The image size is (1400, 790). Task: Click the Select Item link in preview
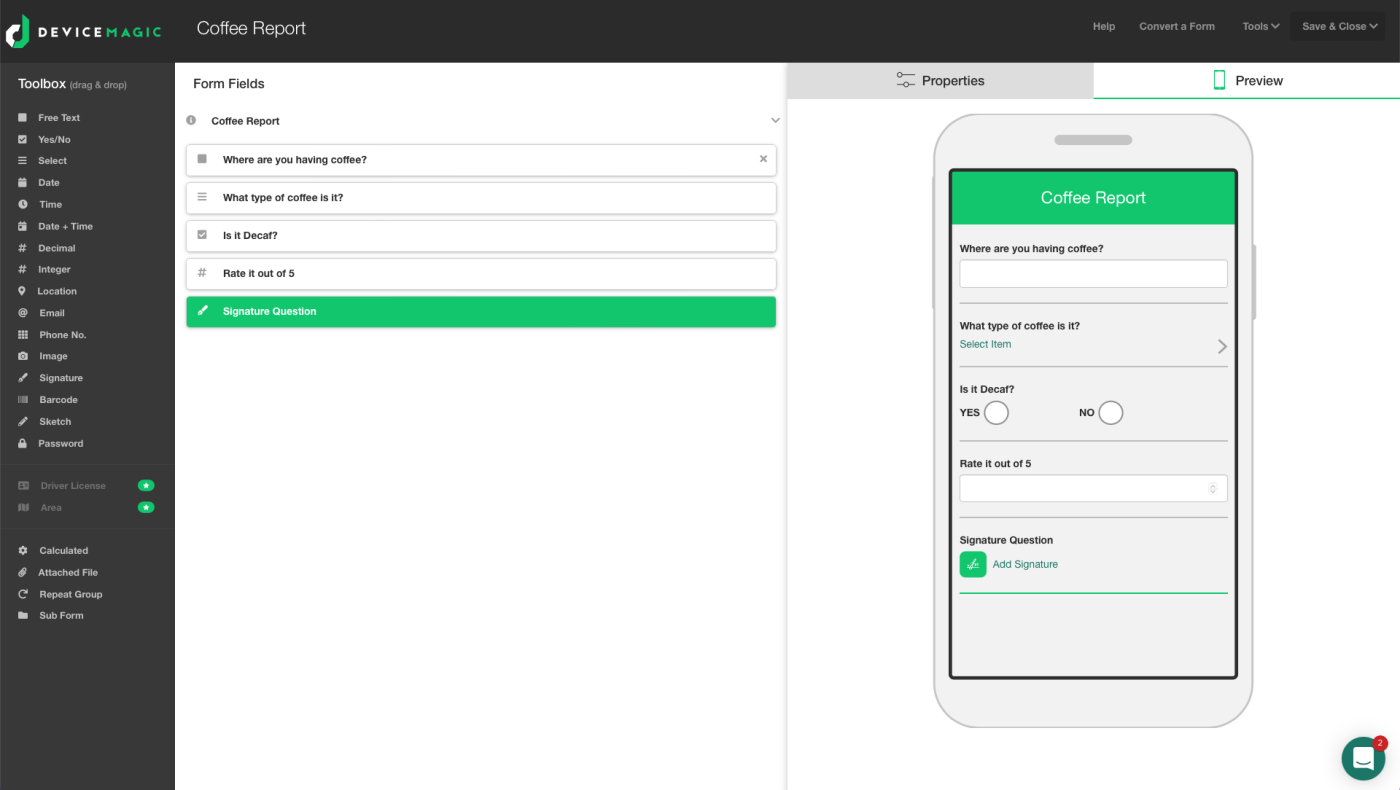click(985, 344)
